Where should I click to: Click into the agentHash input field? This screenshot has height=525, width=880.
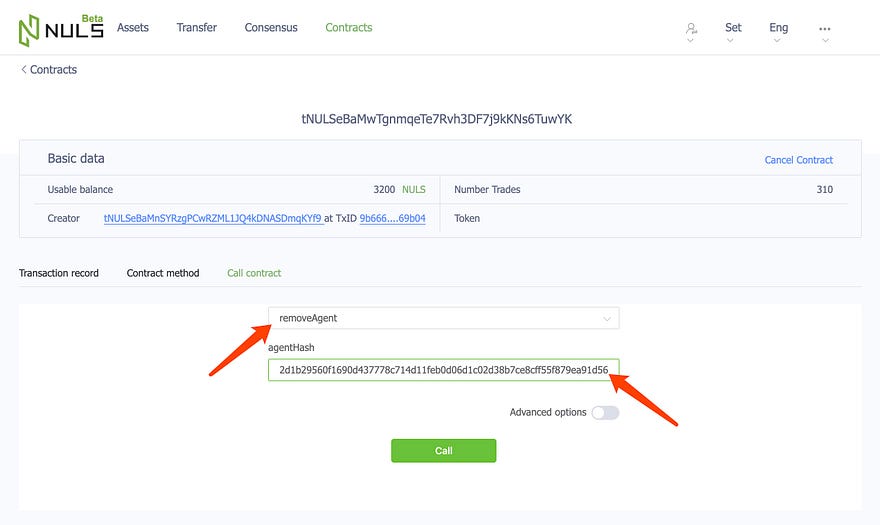tap(443, 370)
